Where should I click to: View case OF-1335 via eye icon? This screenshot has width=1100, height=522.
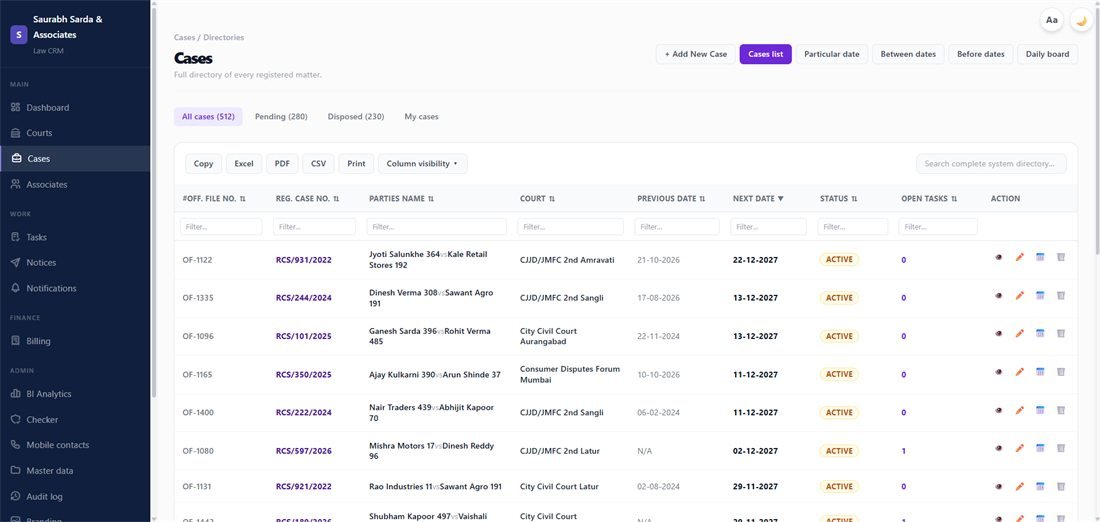(x=998, y=295)
